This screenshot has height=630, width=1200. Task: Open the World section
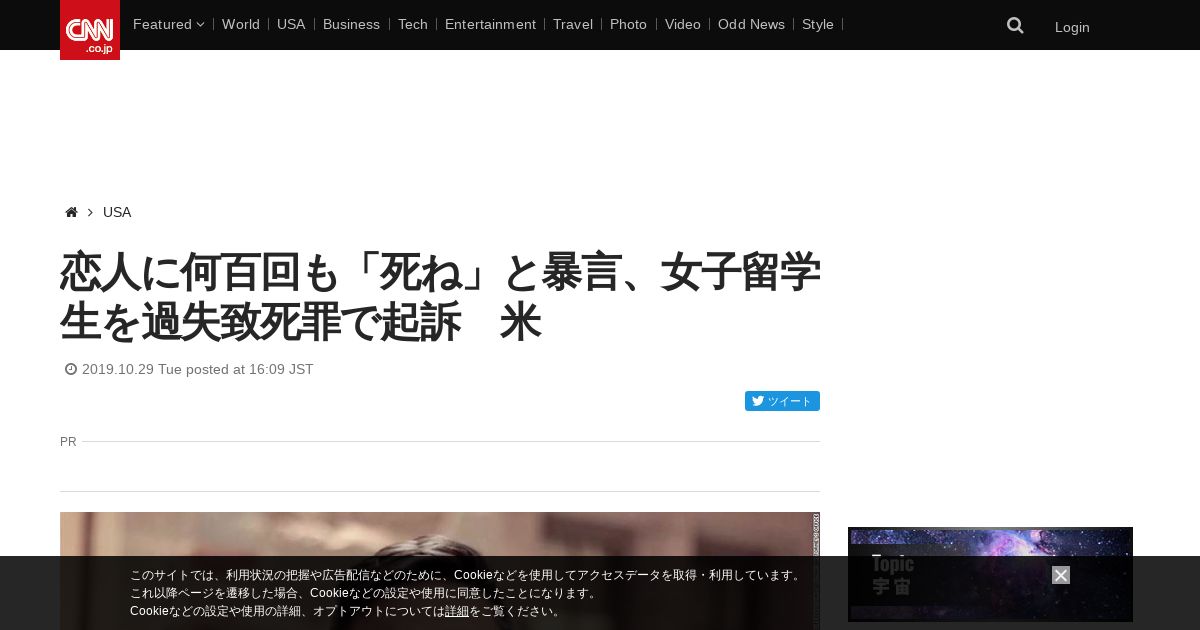tap(241, 24)
